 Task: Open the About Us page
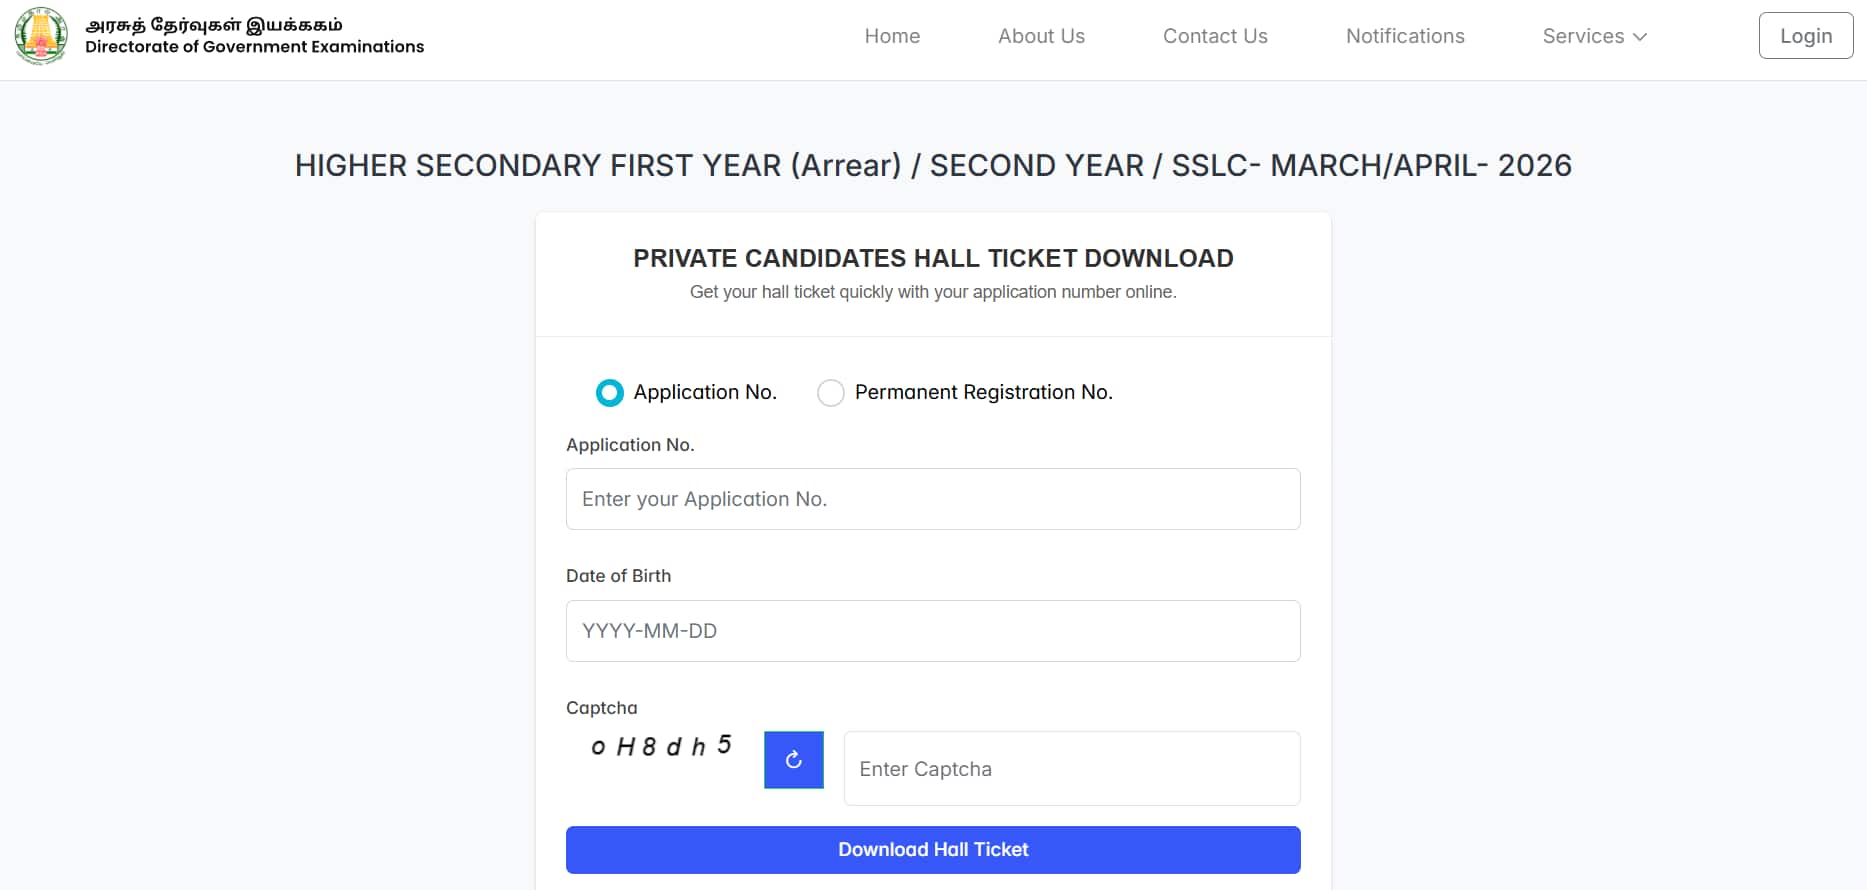pyautogui.click(x=1041, y=36)
